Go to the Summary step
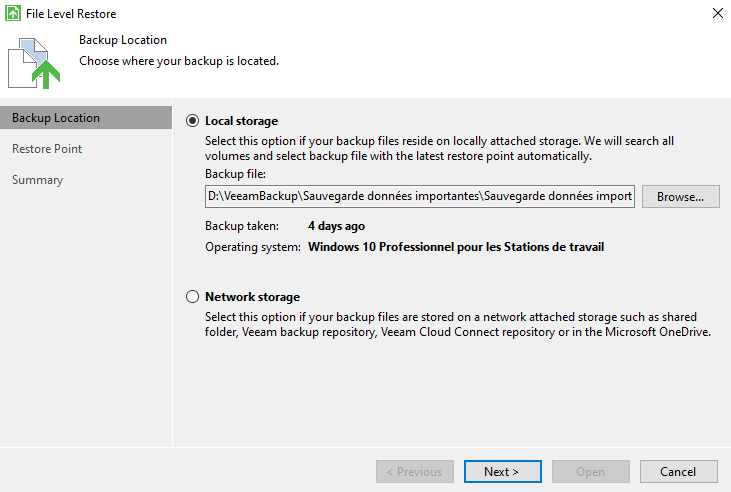731x492 pixels. [x=37, y=180]
